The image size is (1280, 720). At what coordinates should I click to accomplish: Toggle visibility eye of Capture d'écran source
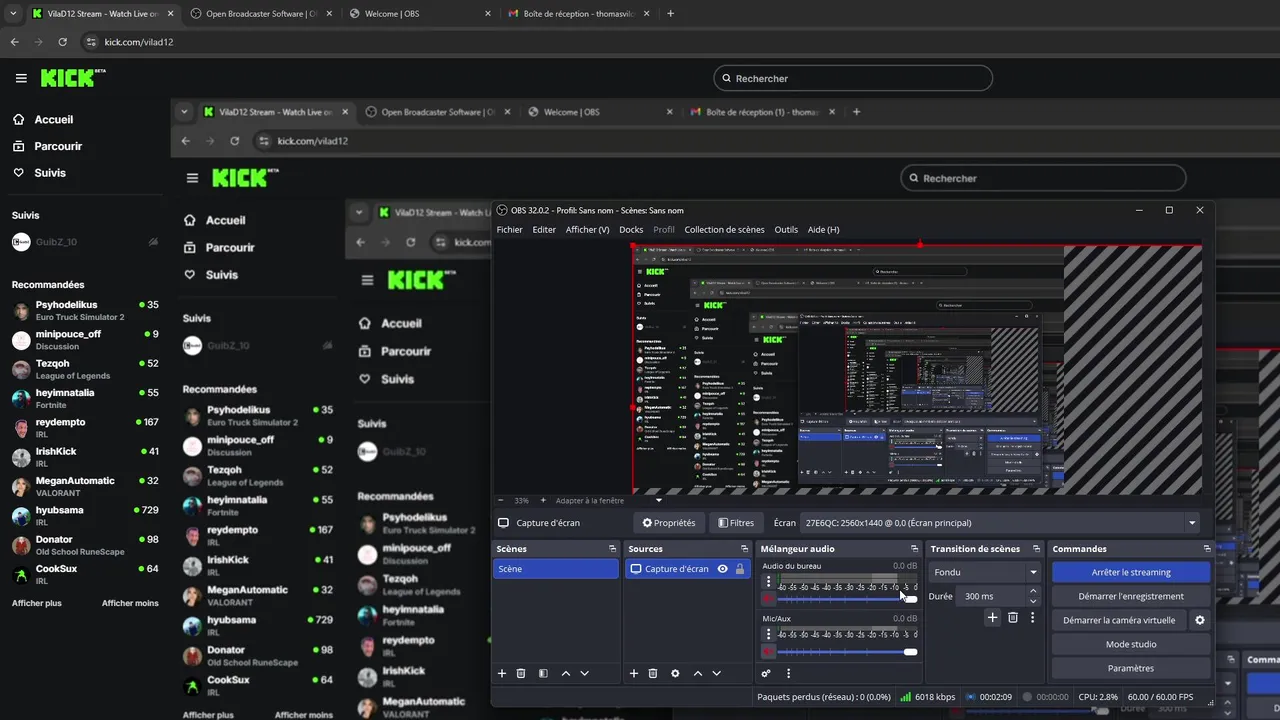[x=722, y=569]
